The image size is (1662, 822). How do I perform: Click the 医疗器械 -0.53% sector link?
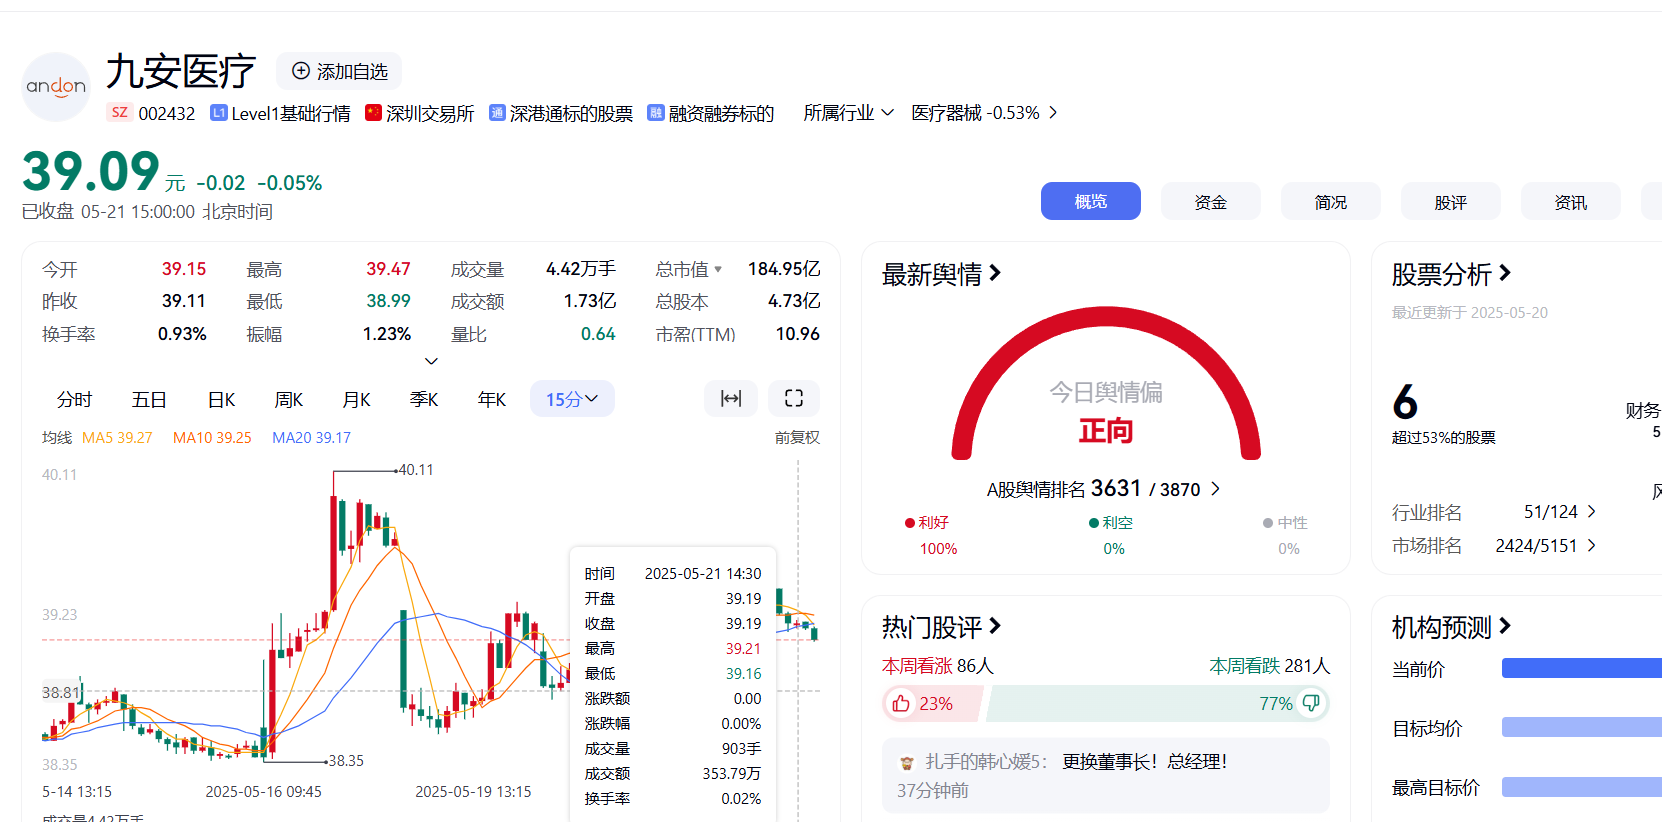point(975,113)
